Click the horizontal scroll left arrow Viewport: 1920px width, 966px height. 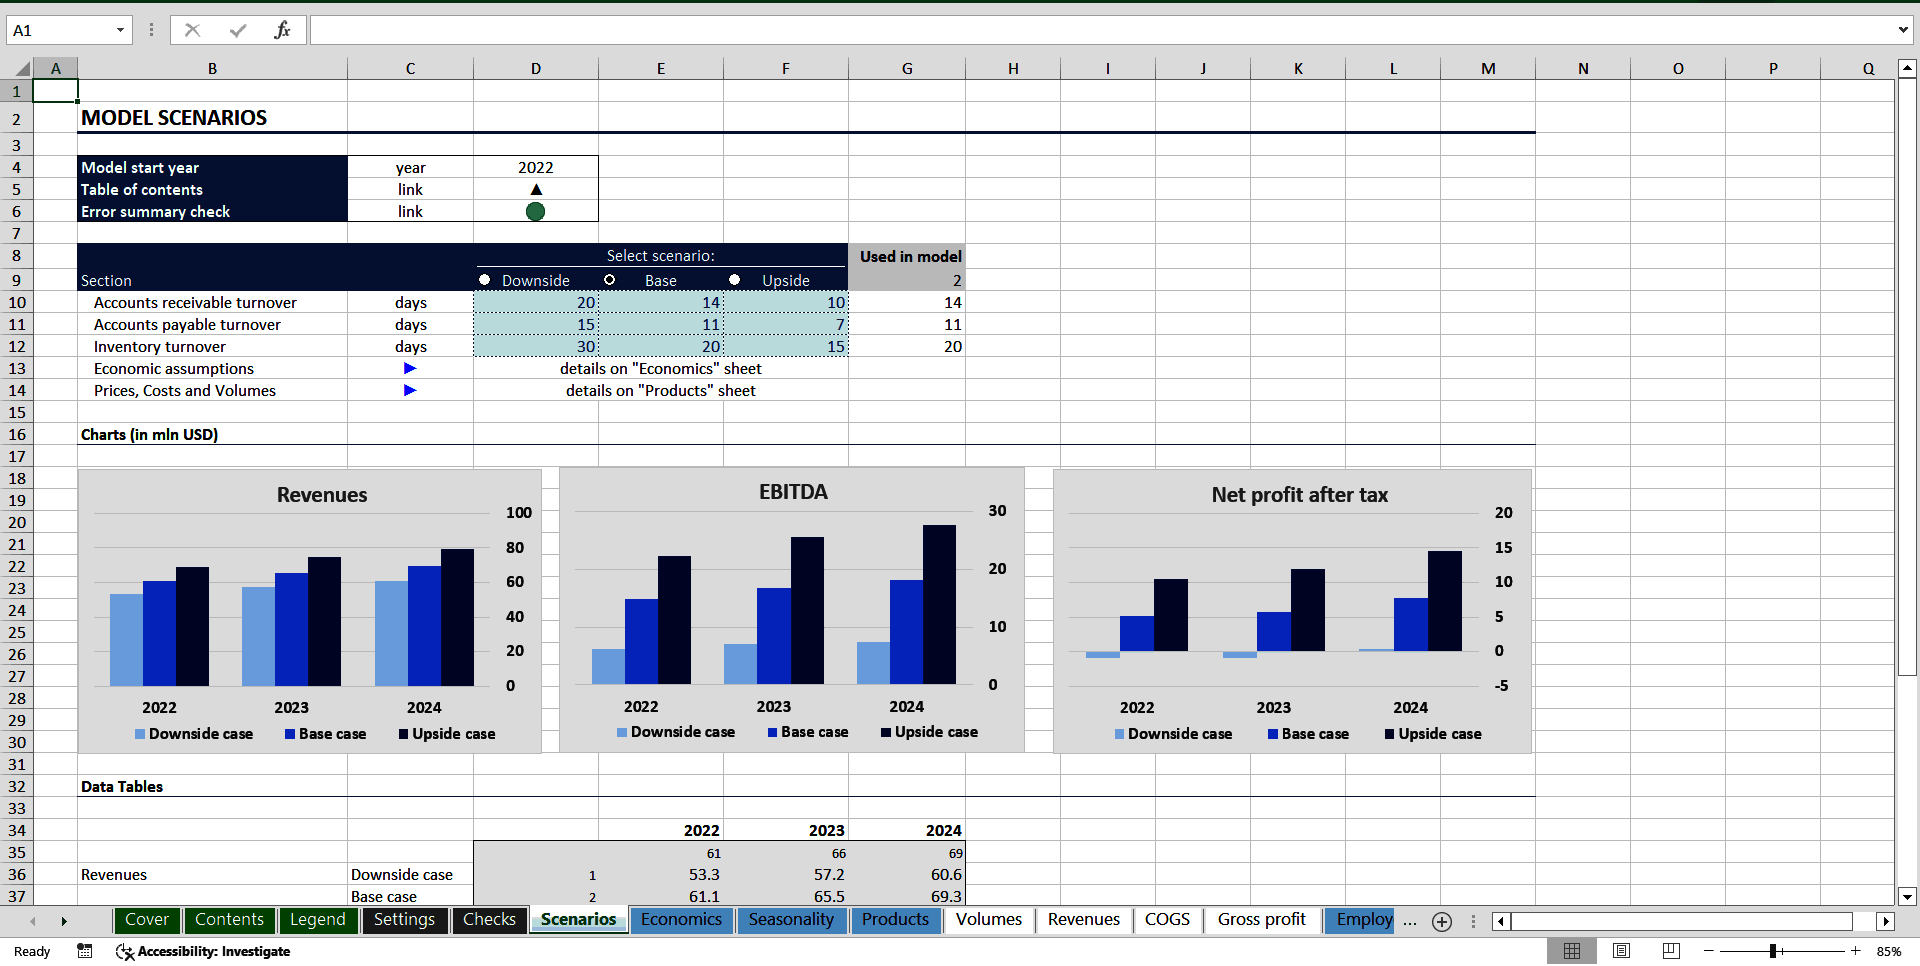pos(1501,922)
